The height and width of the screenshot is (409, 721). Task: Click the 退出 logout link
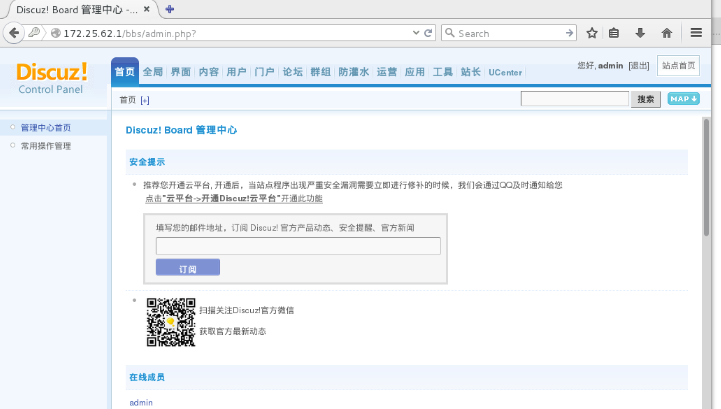click(639, 66)
